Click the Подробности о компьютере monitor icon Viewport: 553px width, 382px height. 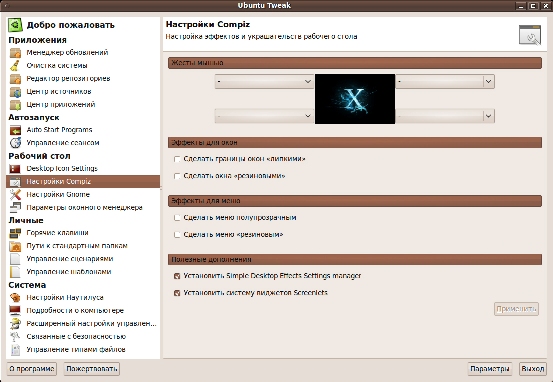tap(15, 311)
